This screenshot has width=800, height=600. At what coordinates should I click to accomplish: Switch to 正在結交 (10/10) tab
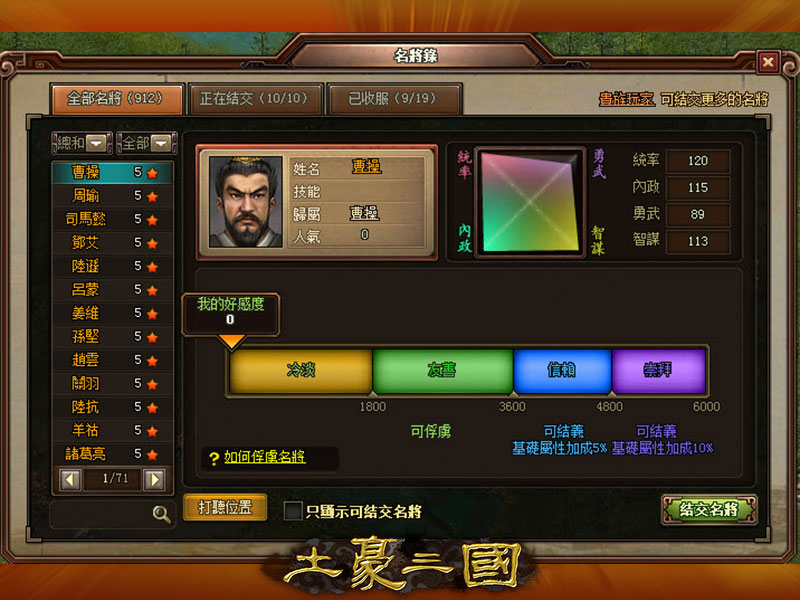pos(255,98)
